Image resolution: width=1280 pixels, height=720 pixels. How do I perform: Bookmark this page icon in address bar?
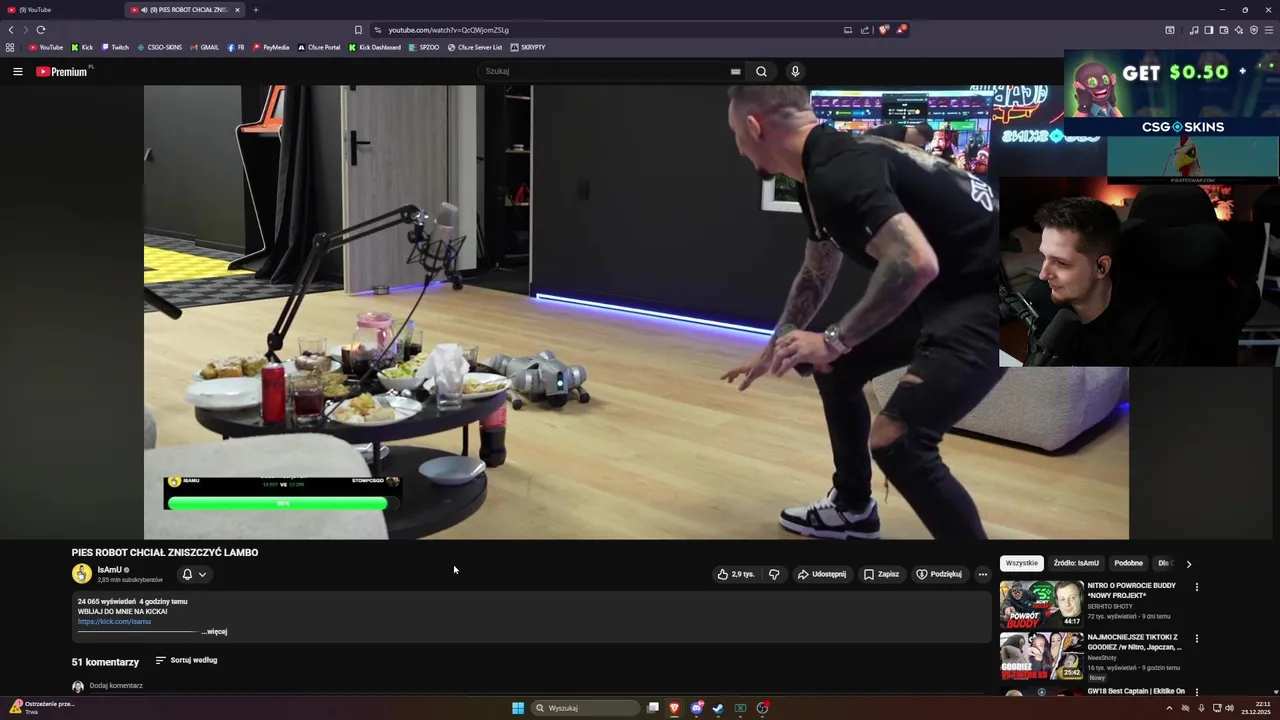click(358, 30)
